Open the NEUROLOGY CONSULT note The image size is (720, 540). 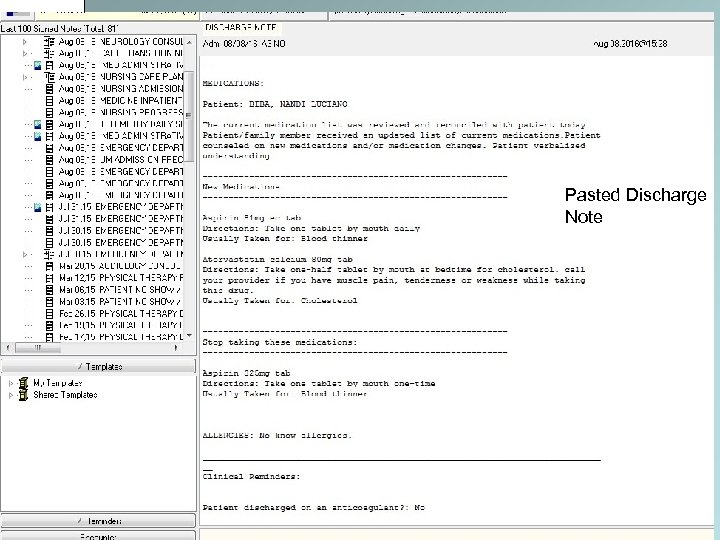(121, 42)
